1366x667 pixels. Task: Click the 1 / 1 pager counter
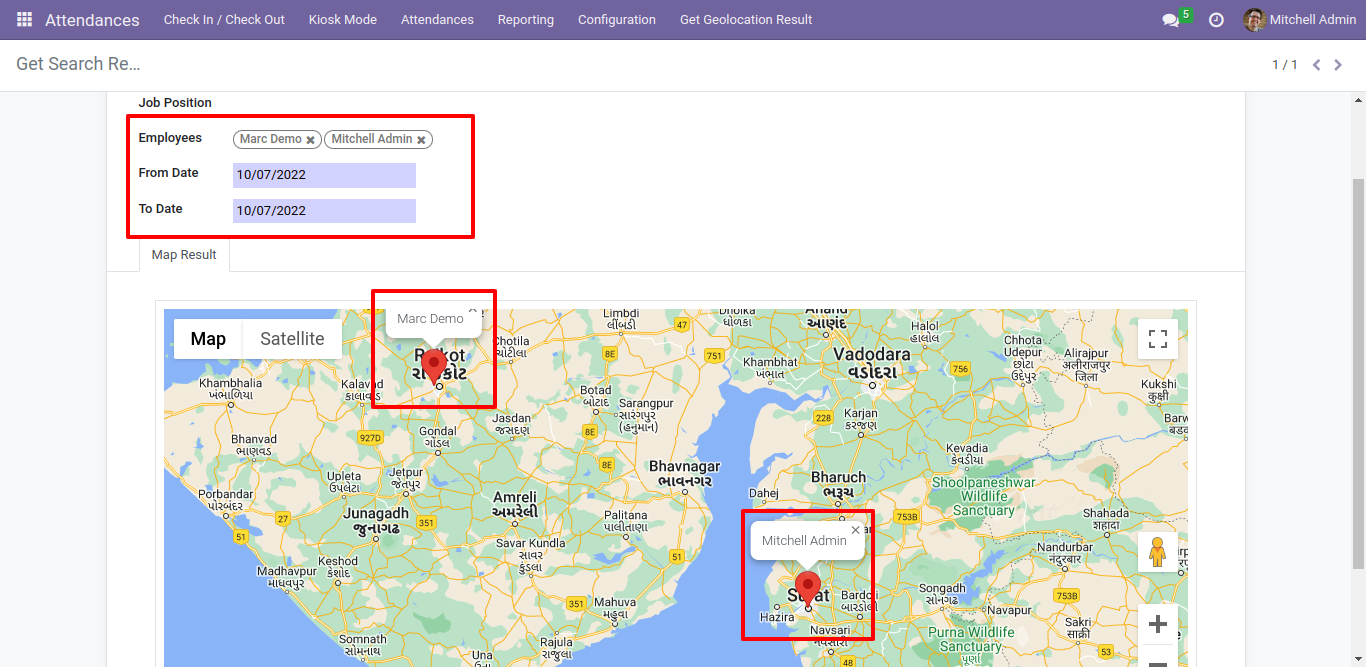1285,65
